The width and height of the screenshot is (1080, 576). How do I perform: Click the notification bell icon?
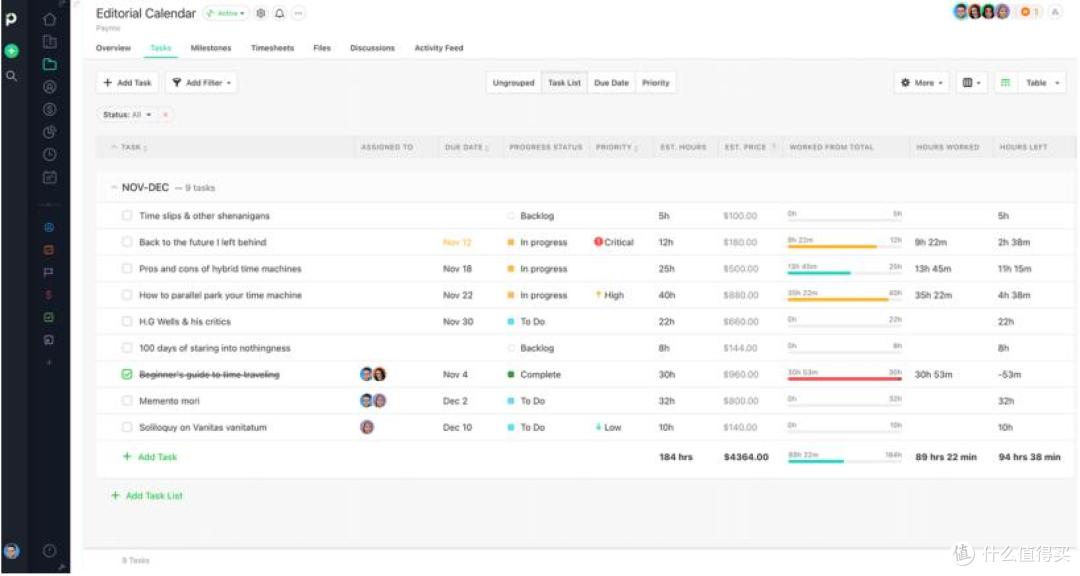280,13
